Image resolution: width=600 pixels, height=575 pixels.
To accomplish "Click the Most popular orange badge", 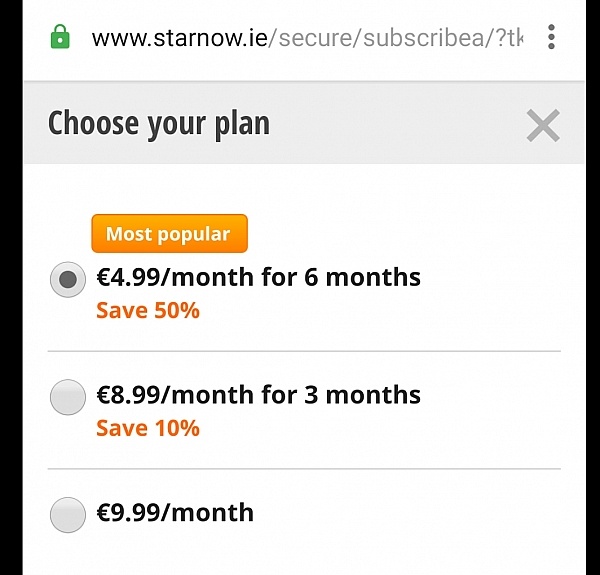I will pyautogui.click(x=170, y=233).
